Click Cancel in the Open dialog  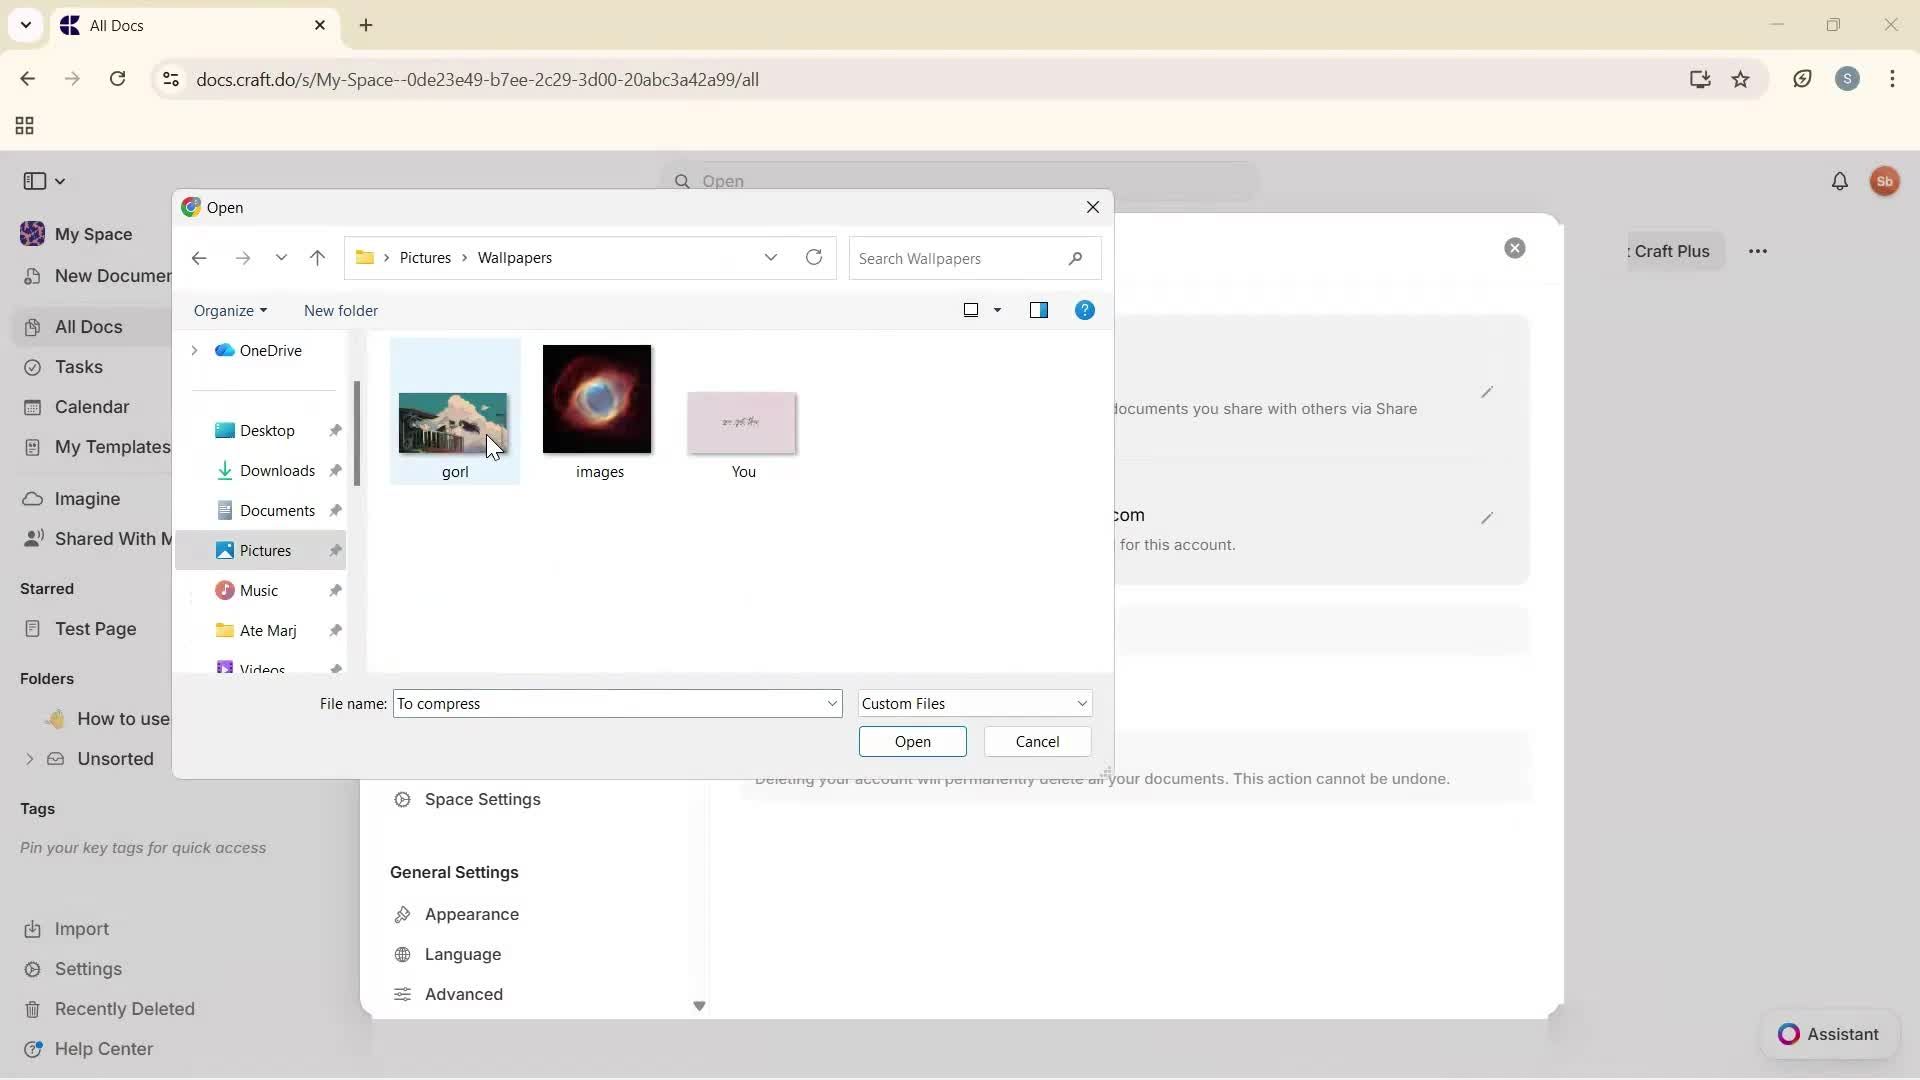1036,741
